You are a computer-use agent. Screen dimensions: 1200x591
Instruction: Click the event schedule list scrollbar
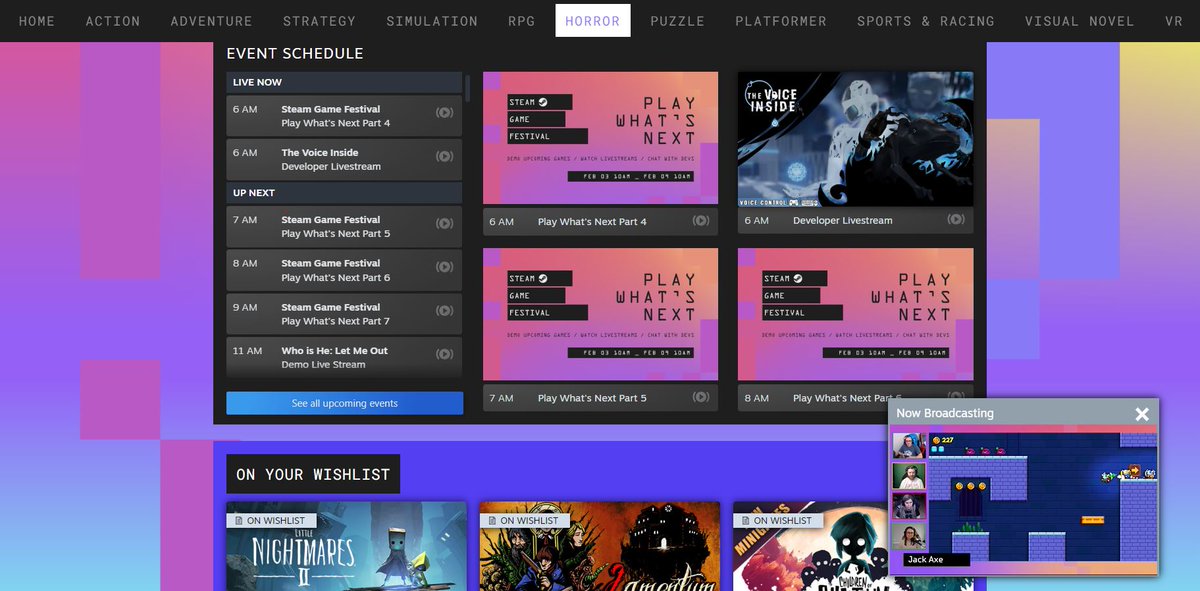point(467,87)
